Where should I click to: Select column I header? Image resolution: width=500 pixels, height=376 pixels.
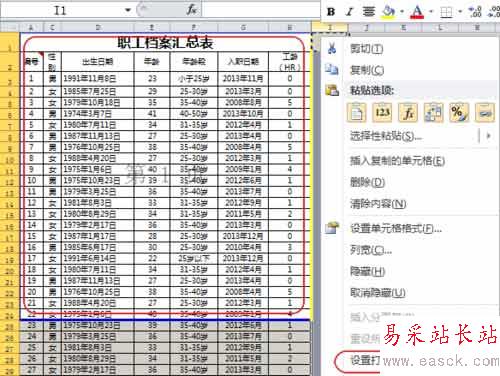click(x=330, y=27)
